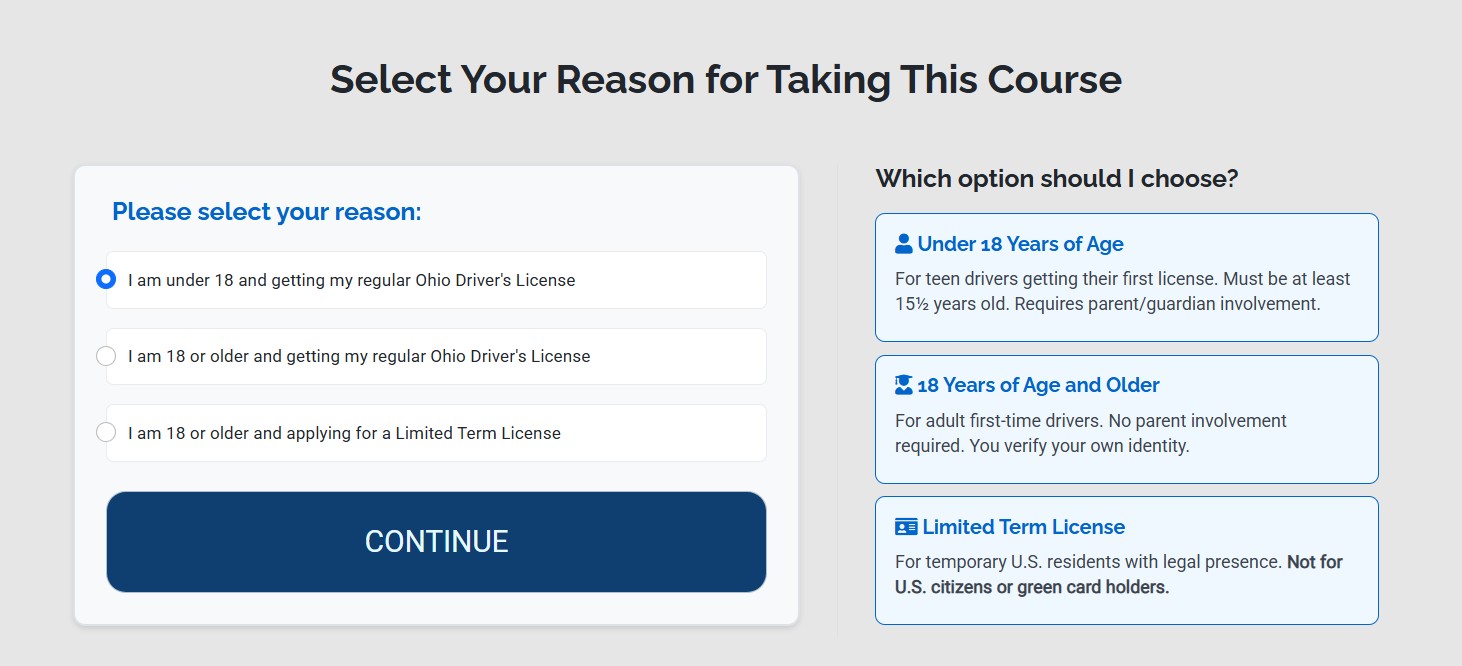Open the 'Limited Term License' card heading
Screen dimensions: 1462x666
coord(1023,527)
